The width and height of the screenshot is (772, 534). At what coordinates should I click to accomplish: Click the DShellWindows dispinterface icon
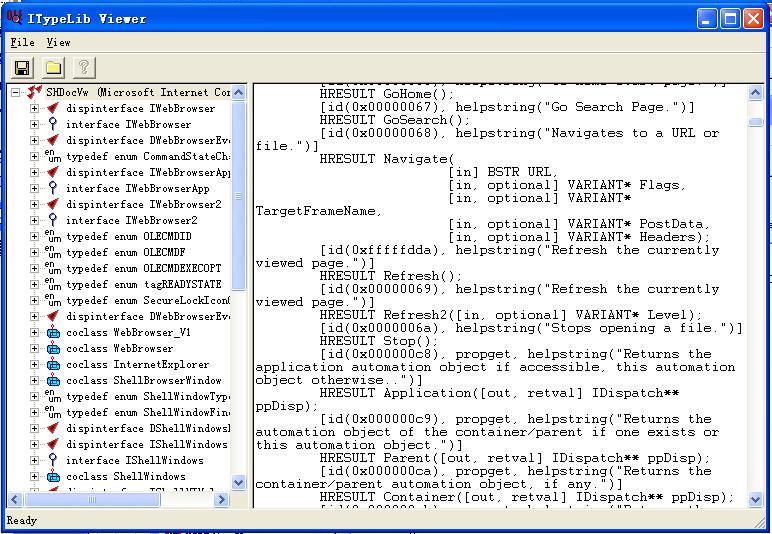point(53,428)
